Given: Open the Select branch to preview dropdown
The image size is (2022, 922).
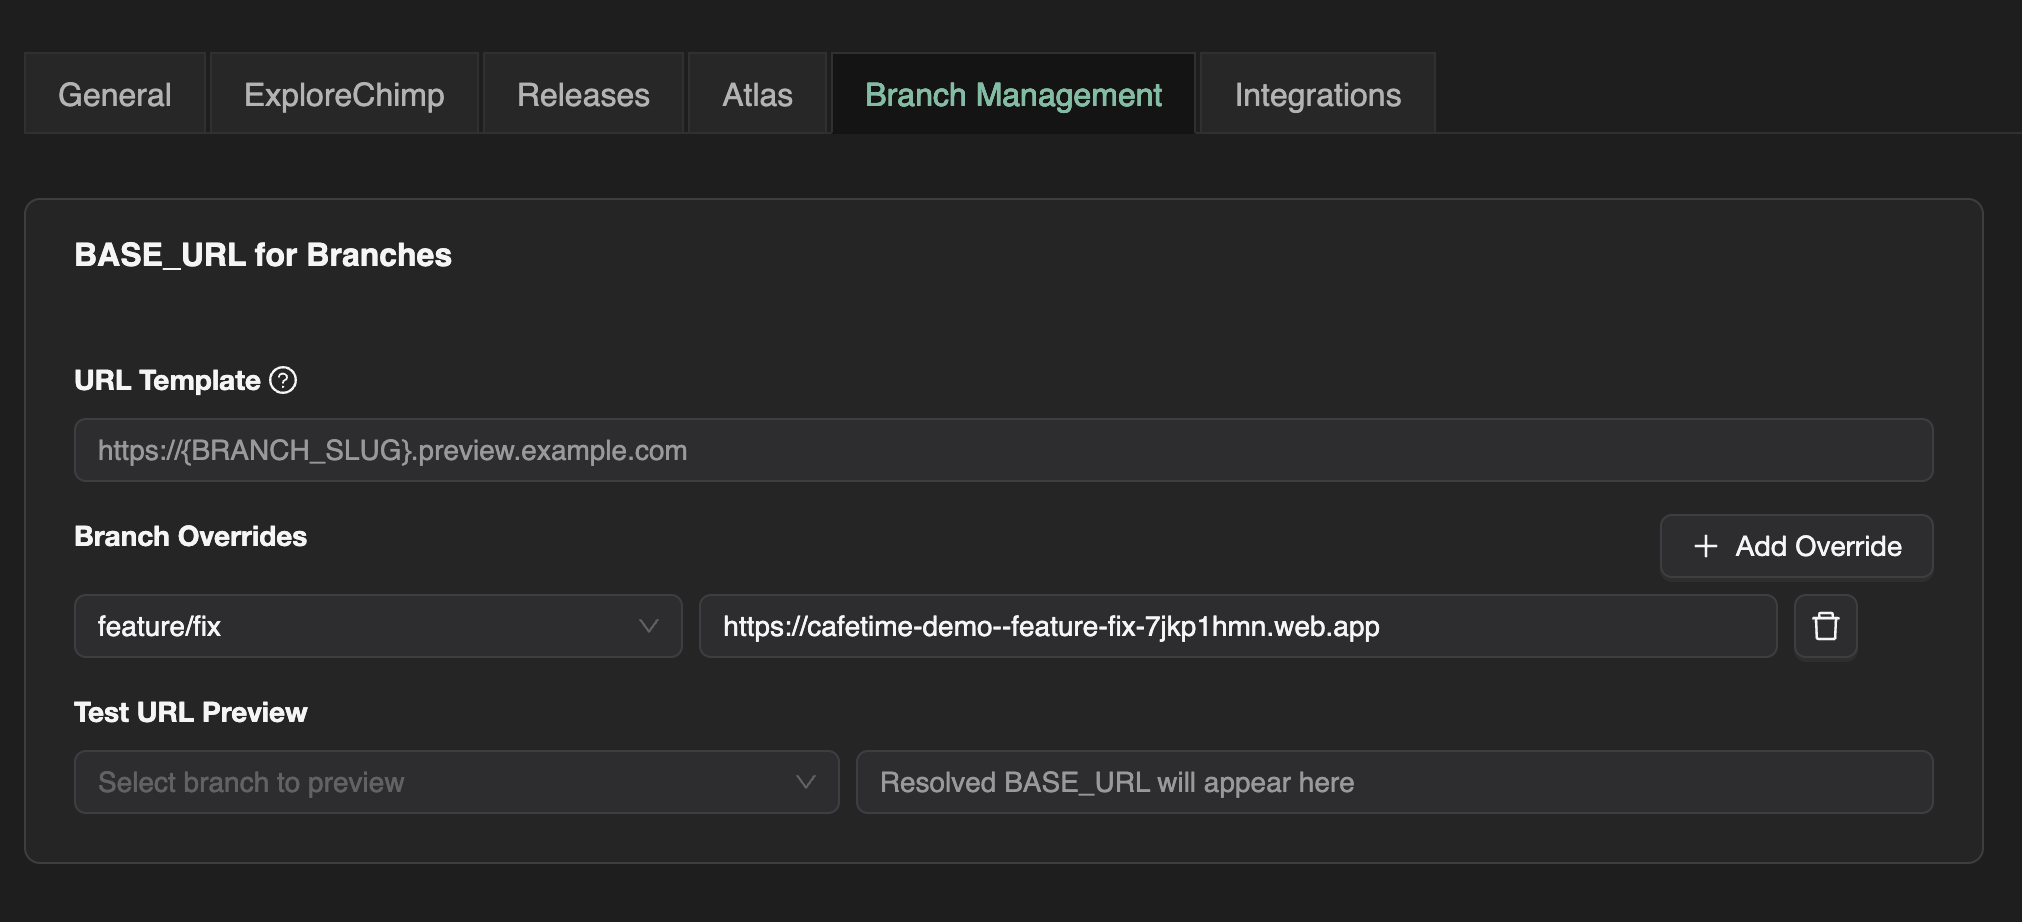Looking at the screenshot, I should tap(456, 782).
